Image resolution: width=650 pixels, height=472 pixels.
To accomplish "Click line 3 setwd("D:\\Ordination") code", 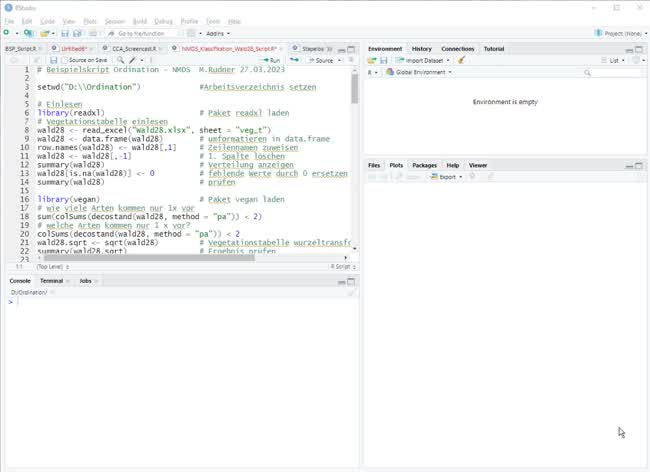I will [x=89, y=87].
